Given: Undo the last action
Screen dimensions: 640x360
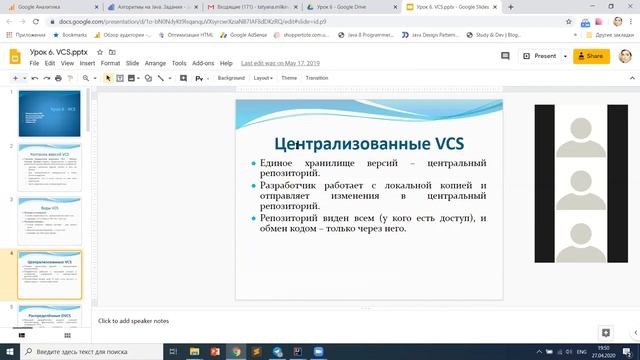Looking at the screenshot, I should pos(35,78).
